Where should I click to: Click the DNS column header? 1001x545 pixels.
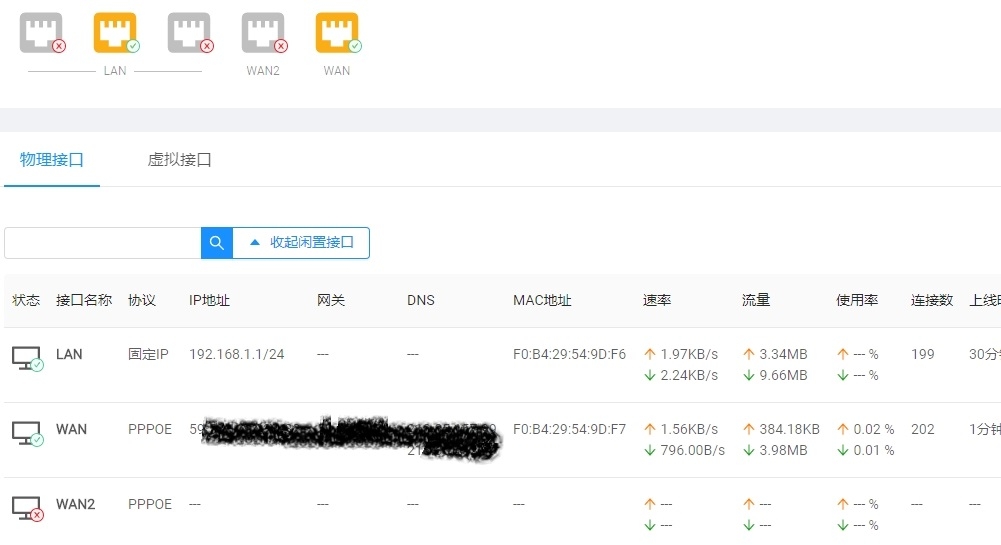pyautogui.click(x=421, y=300)
